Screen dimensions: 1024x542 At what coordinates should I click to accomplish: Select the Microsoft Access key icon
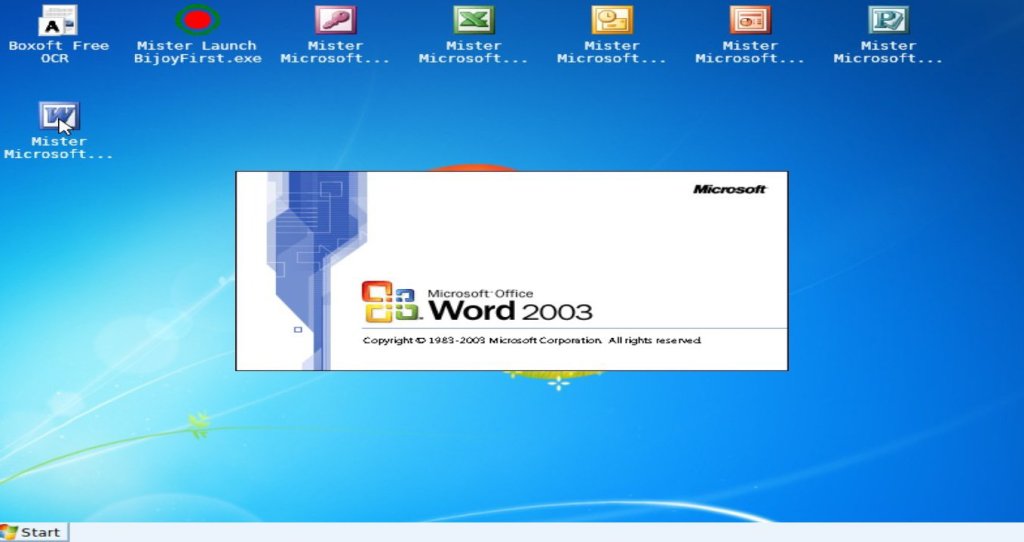(x=335, y=20)
